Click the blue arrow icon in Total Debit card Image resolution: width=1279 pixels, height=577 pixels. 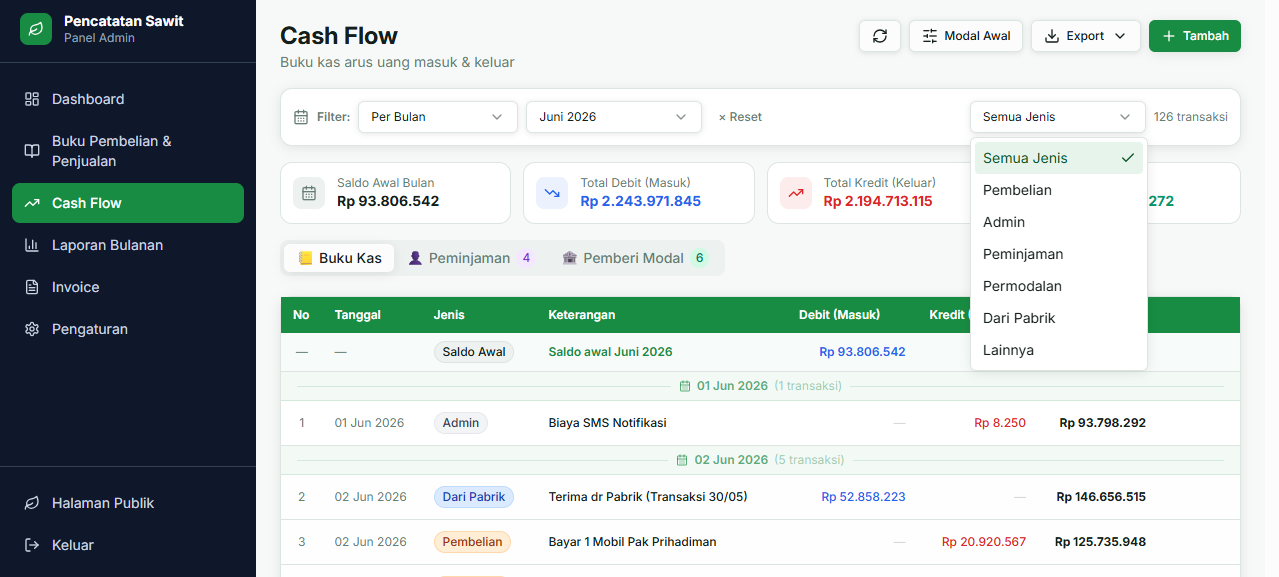click(x=552, y=193)
